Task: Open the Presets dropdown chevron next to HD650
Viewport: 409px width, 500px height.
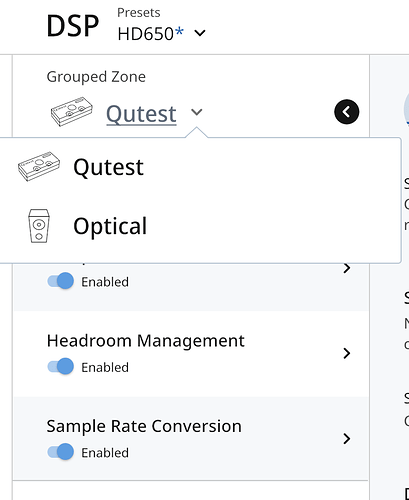Action: (x=200, y=33)
